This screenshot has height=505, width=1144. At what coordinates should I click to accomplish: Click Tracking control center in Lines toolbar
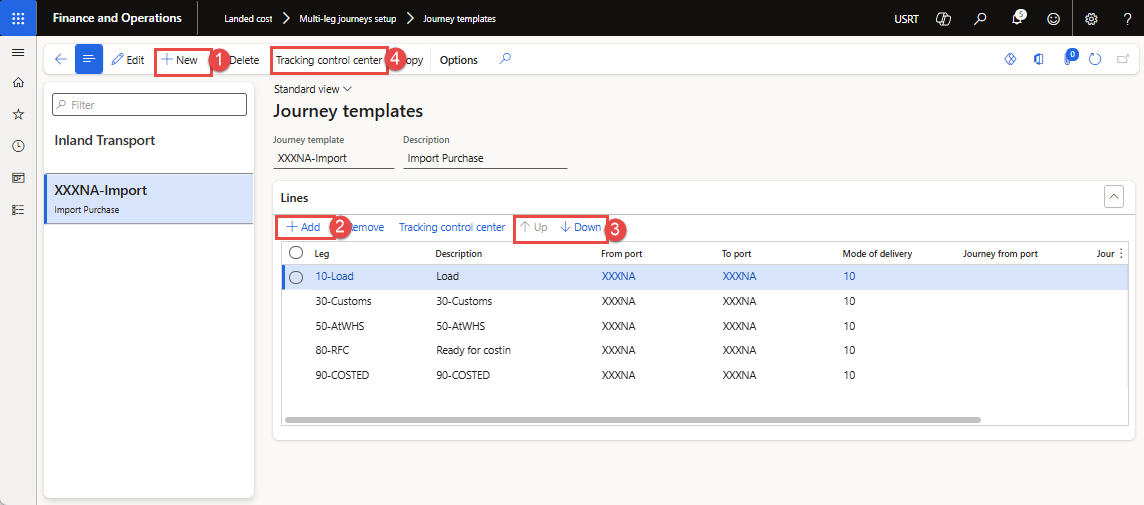tap(452, 227)
